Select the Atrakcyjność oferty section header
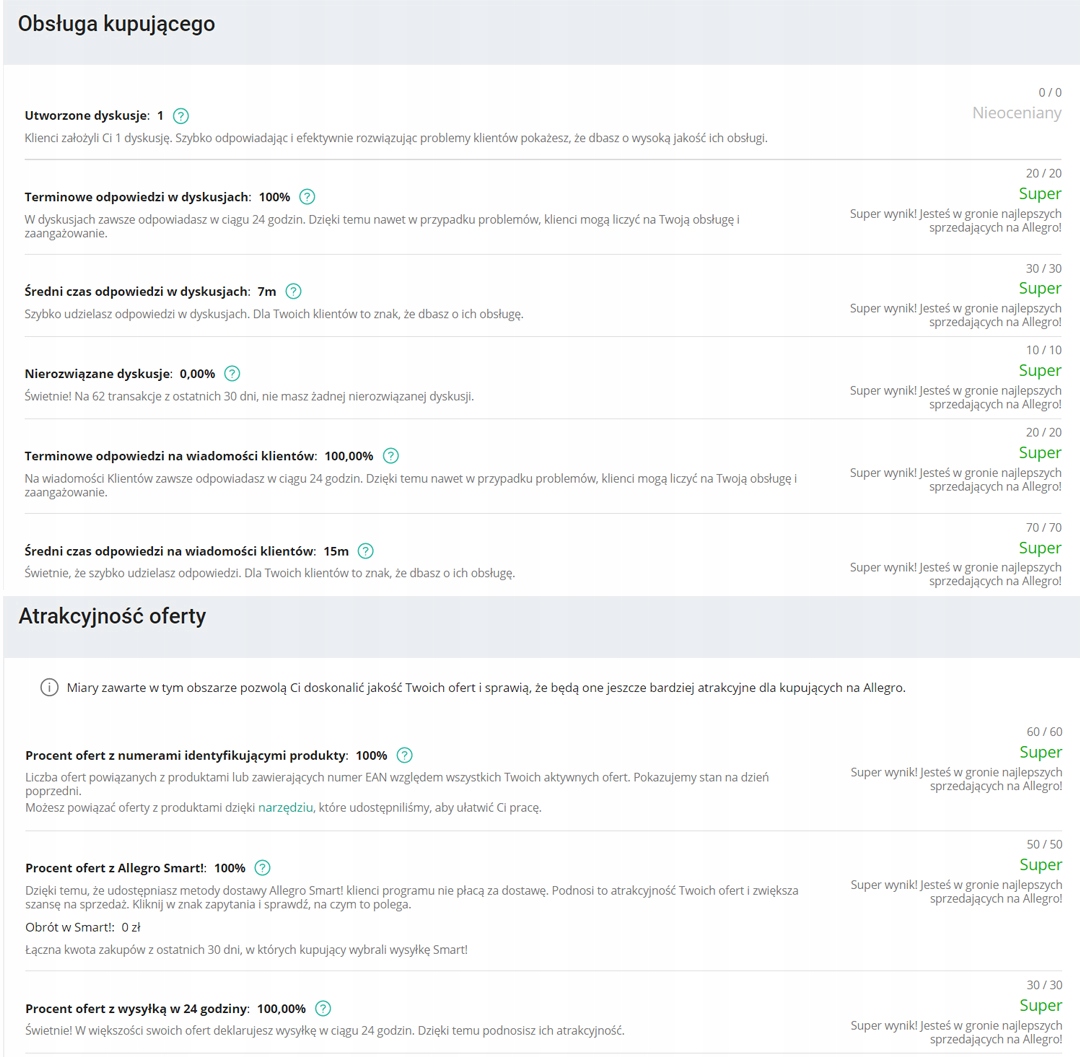1080x1057 pixels. 112,617
